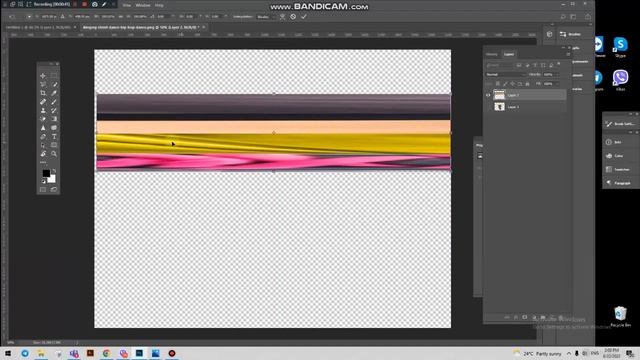640x360 pixels.
Task: Commit the transform with checkmark
Action: point(304,17)
